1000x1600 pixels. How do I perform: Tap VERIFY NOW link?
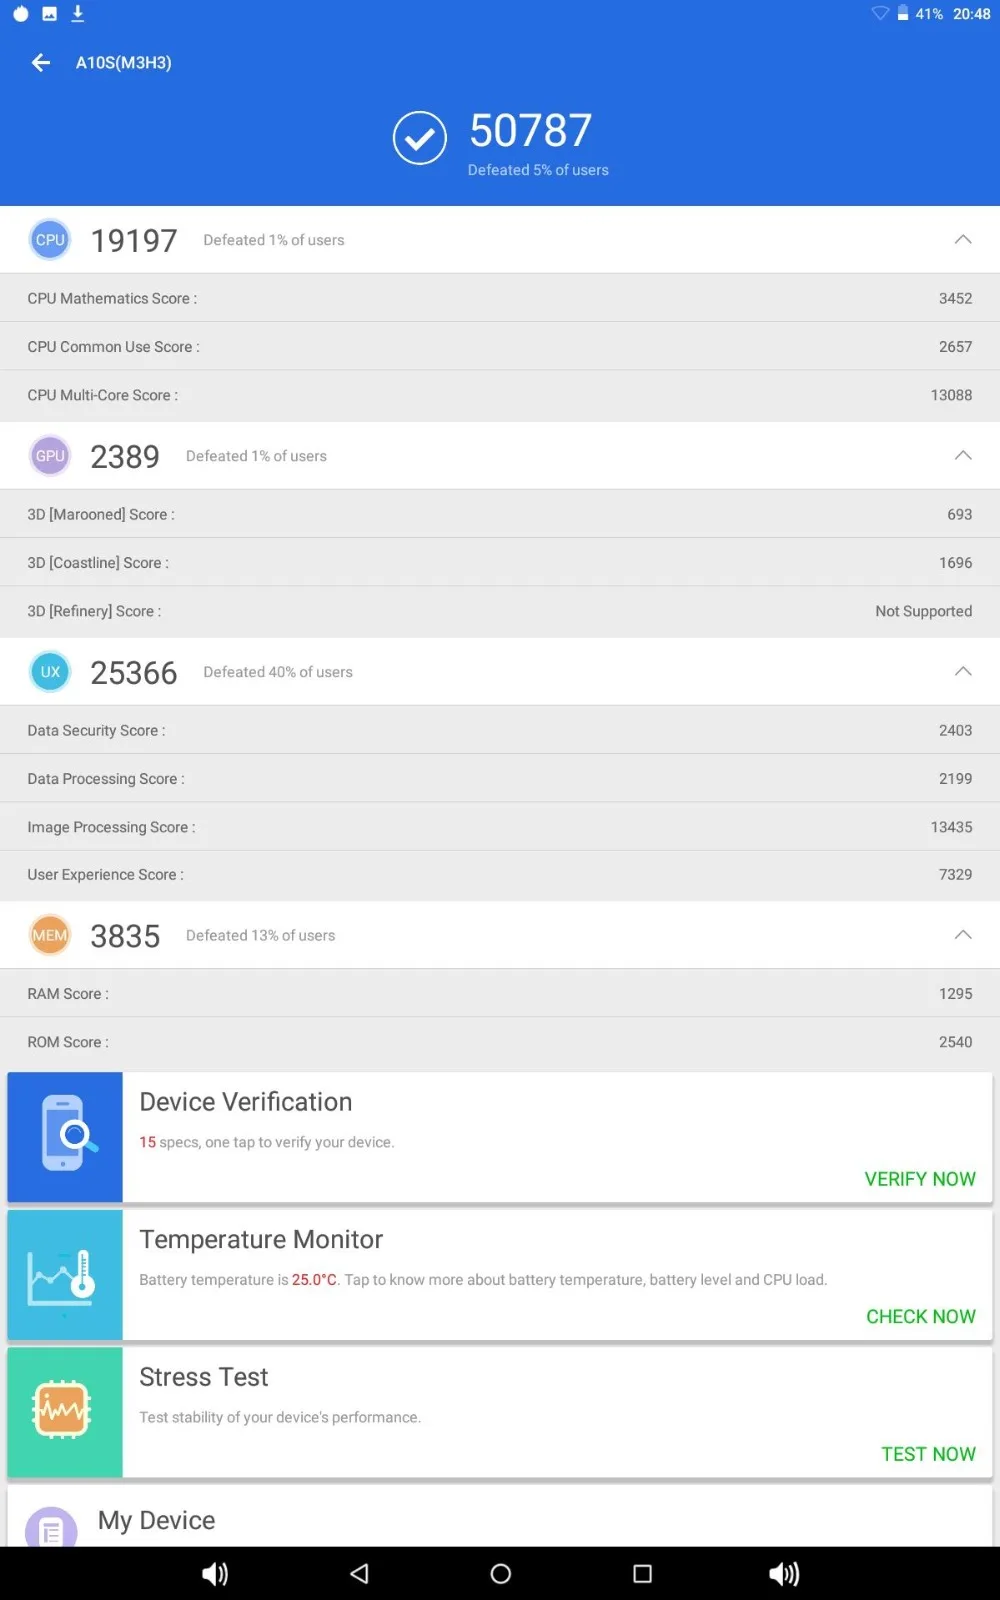[920, 1179]
